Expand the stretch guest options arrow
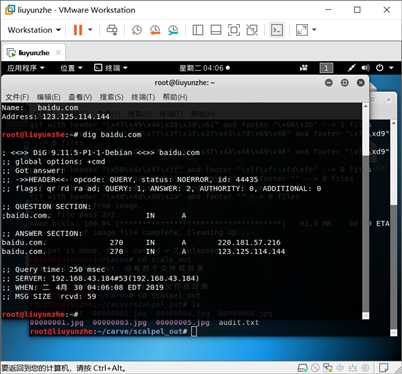The height and width of the screenshot is (374, 402). click(314, 30)
